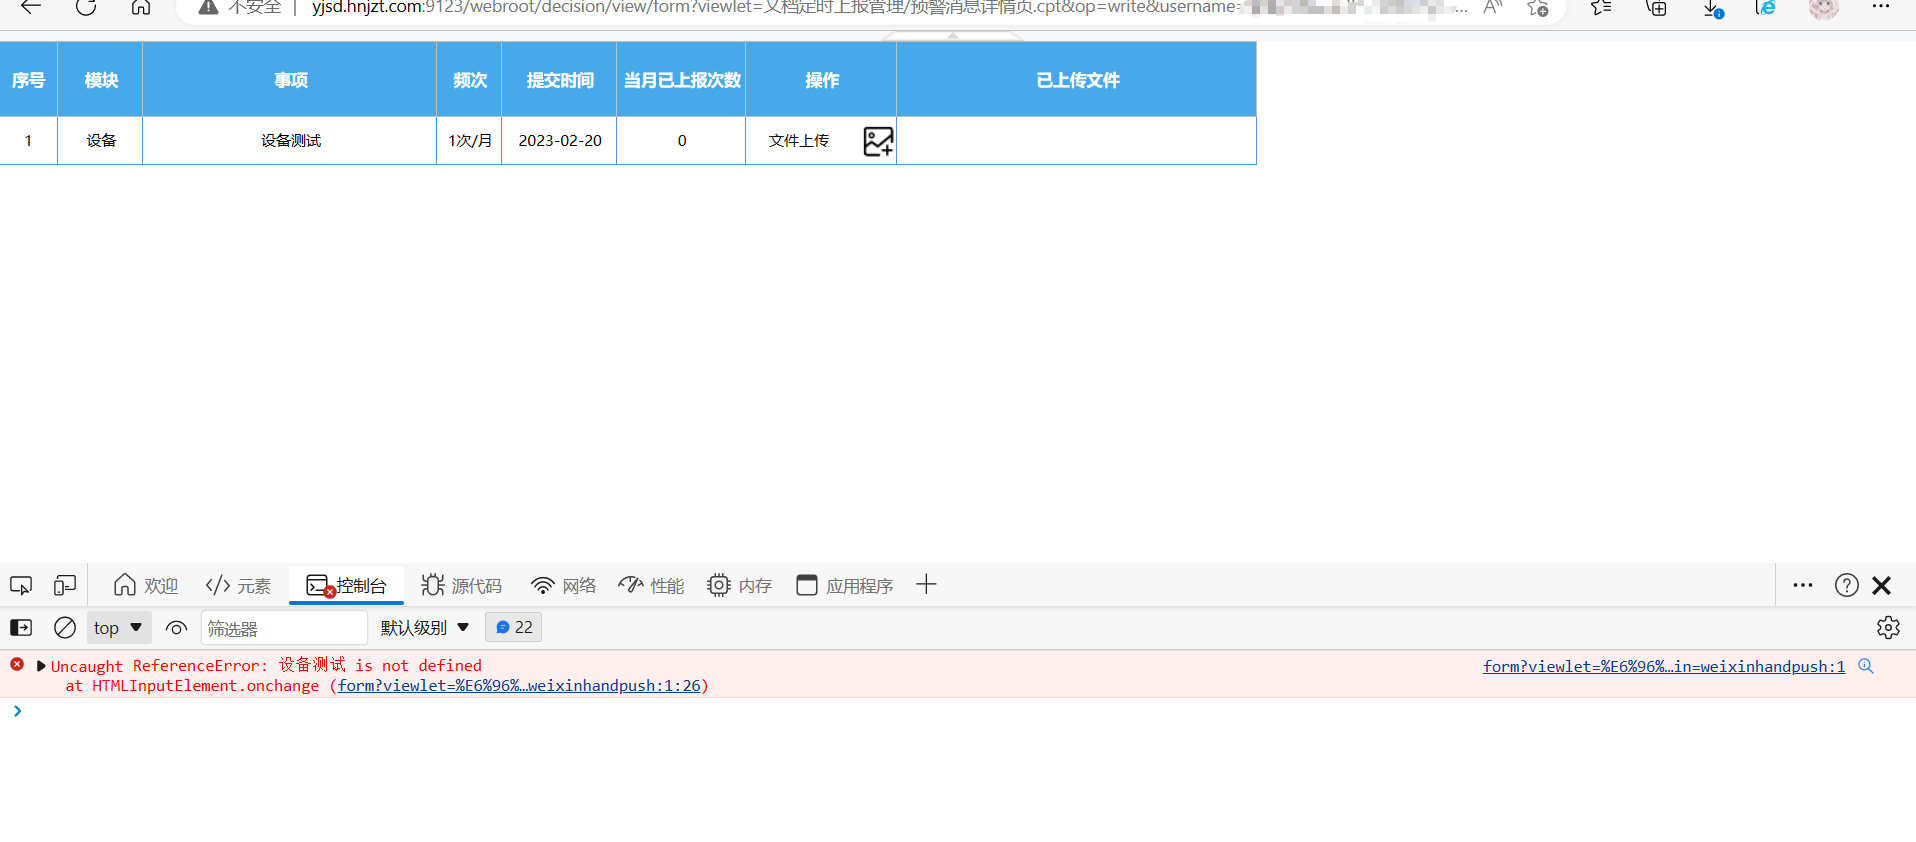Click the IE mode icon

point(1766,7)
